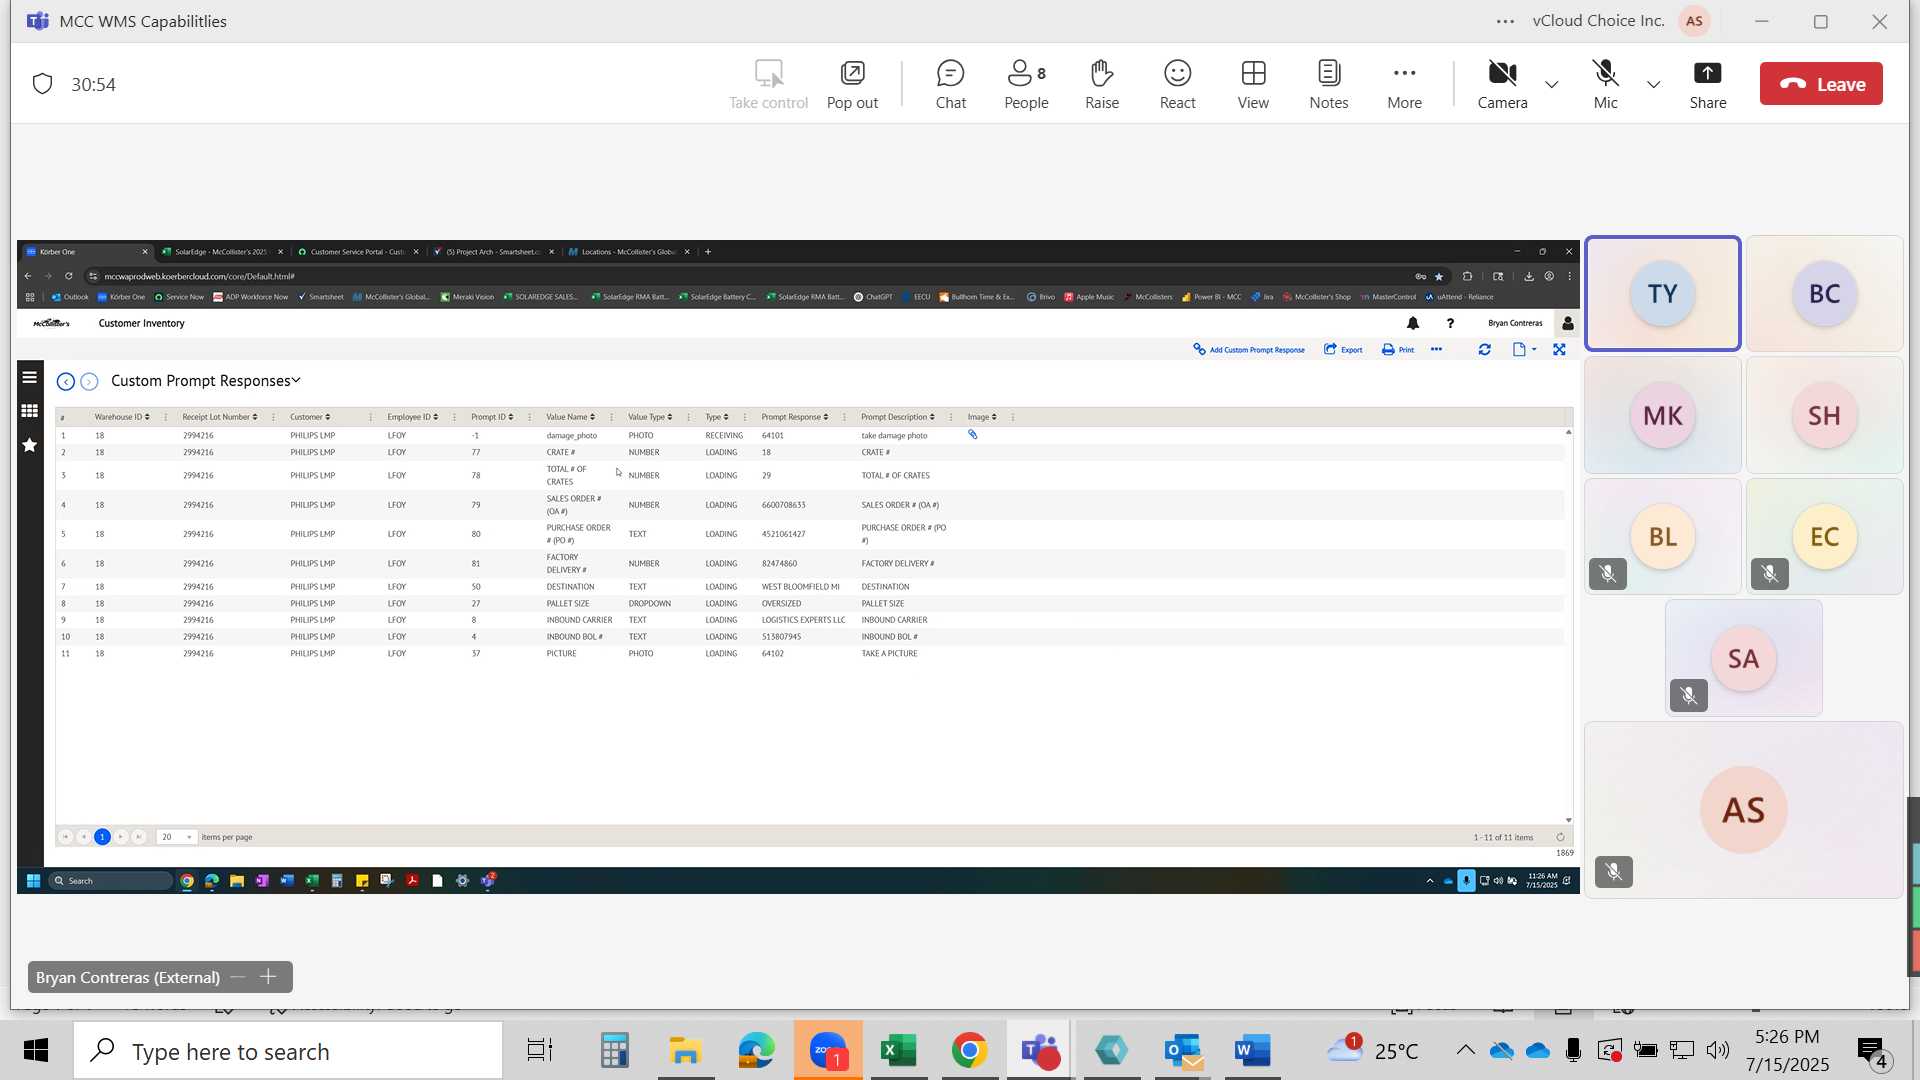Zoom in shared content with plus button
The width and height of the screenshot is (1920, 1080).
268,977
